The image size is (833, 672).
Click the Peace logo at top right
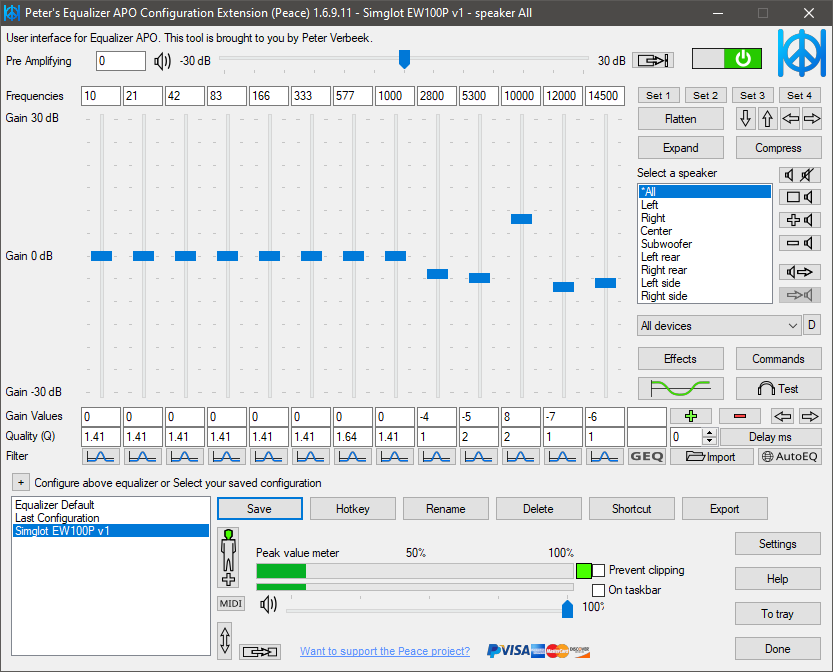point(801,53)
